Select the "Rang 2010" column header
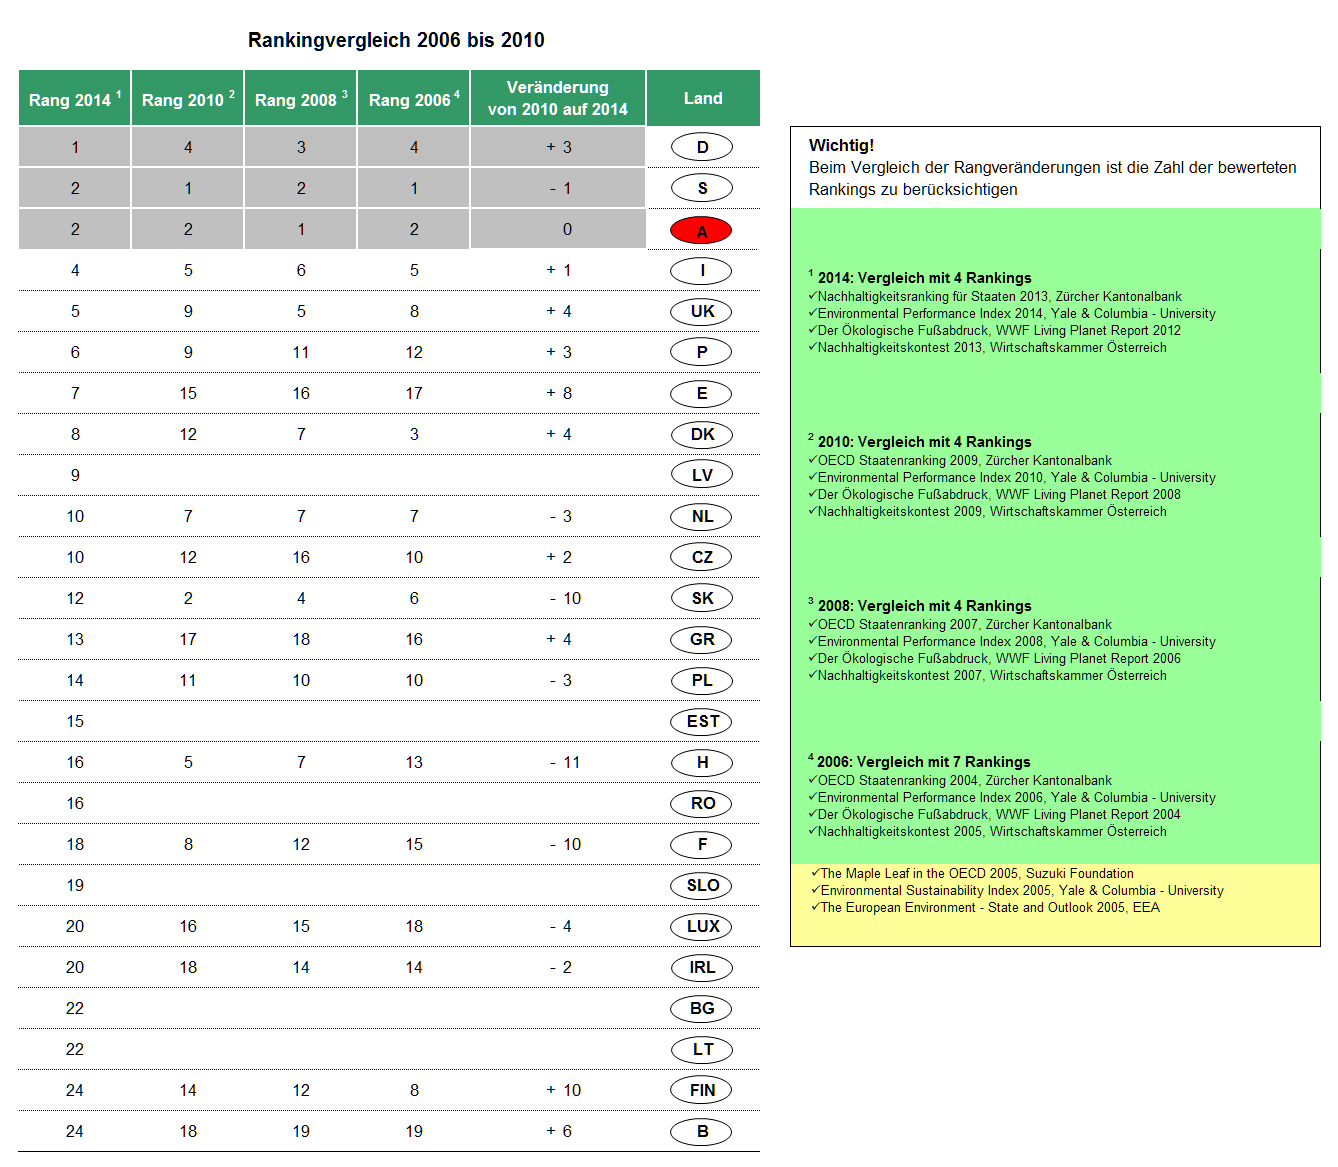The width and height of the screenshot is (1338, 1167). point(187,99)
